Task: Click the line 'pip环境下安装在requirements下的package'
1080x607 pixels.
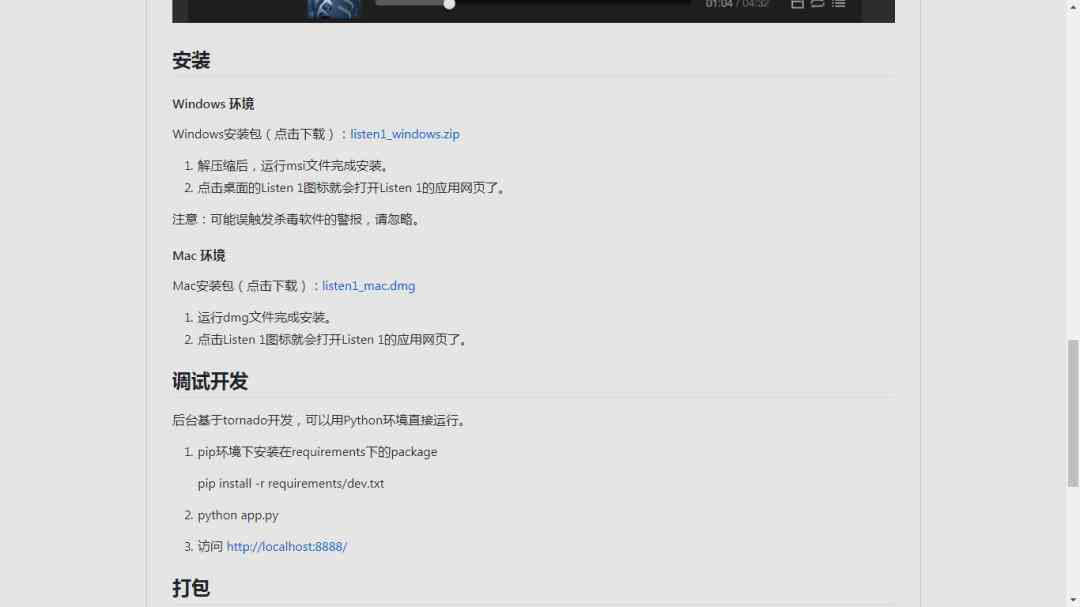Action: pos(318,452)
